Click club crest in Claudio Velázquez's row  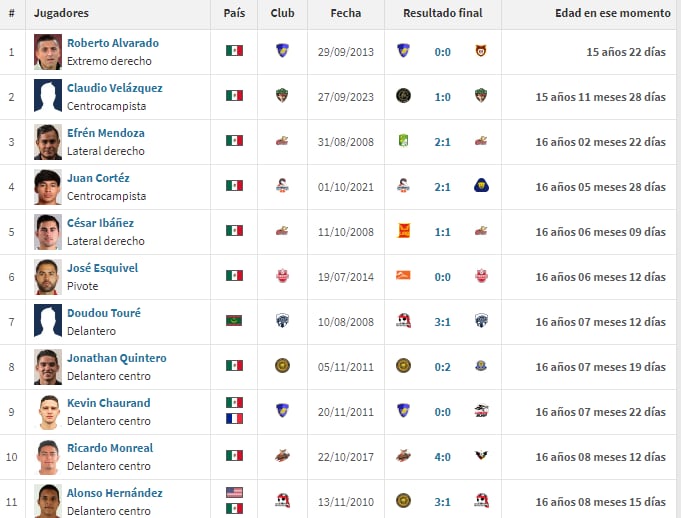[x=282, y=96]
